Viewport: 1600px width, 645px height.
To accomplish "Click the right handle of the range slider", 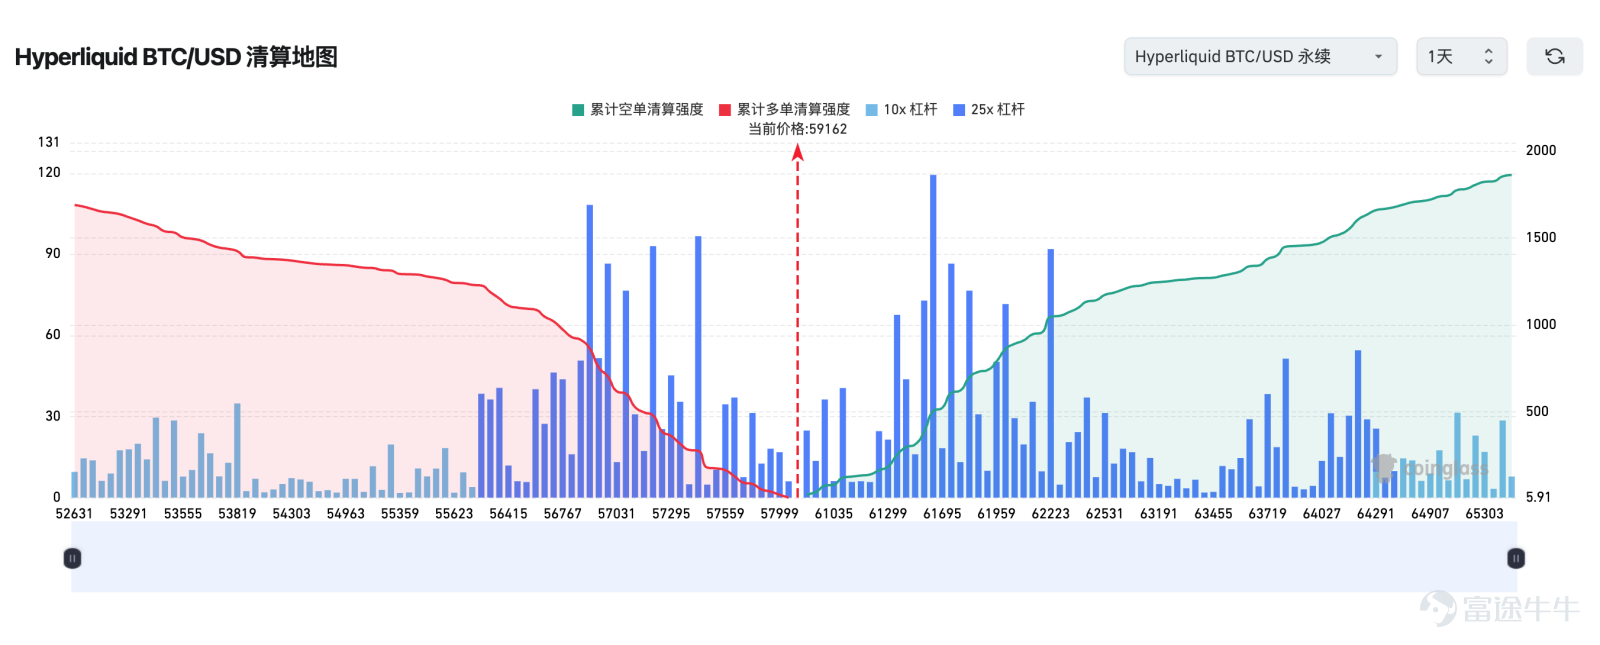I will click(1516, 558).
